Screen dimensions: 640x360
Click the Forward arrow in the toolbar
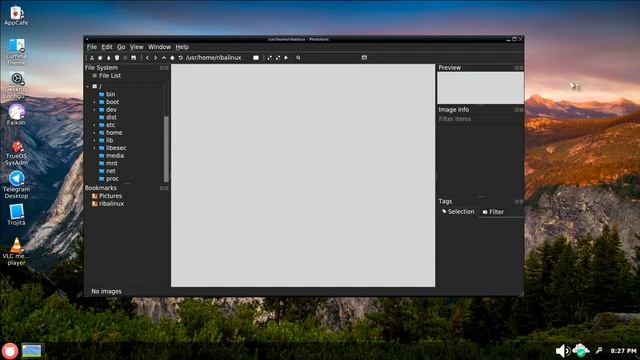(x=156, y=58)
